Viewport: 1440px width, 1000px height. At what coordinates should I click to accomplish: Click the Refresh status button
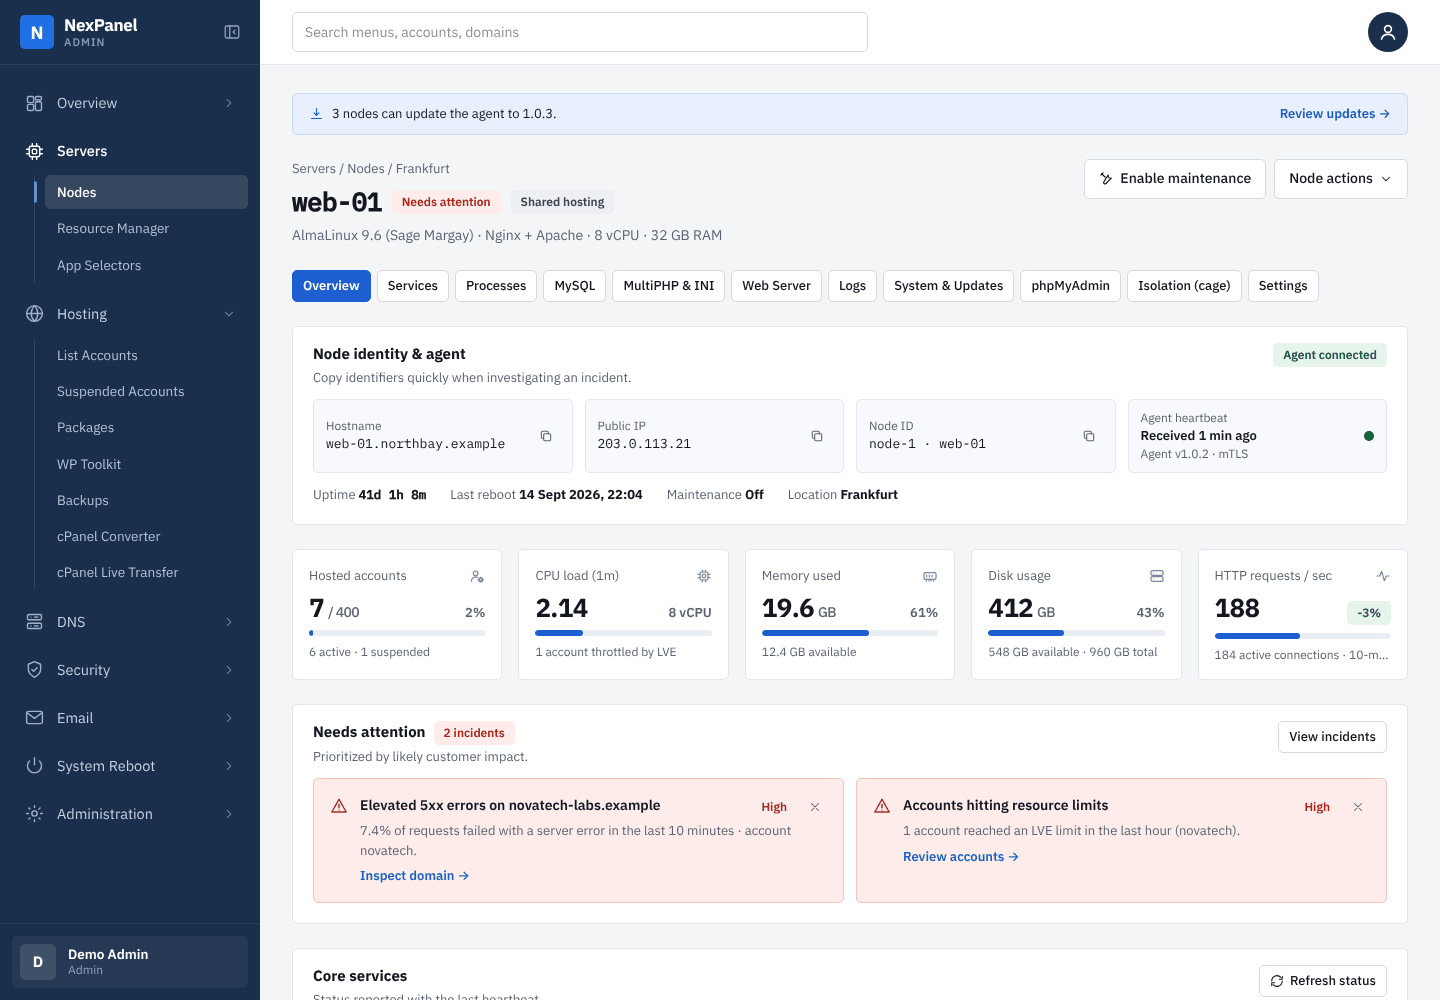pyautogui.click(x=1323, y=981)
